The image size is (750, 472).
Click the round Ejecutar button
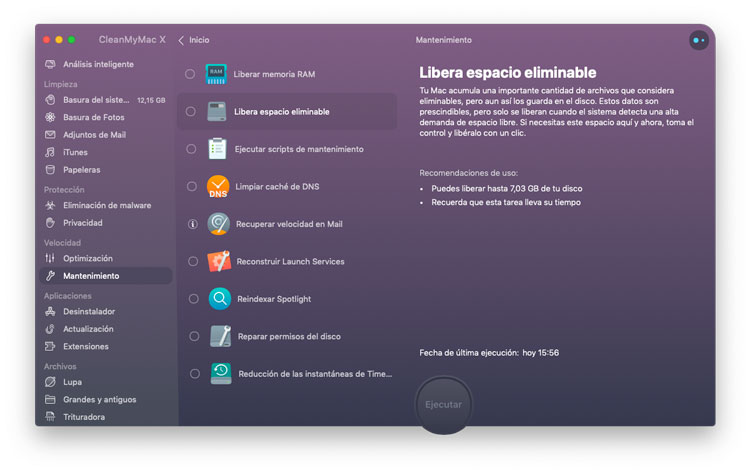(x=443, y=405)
